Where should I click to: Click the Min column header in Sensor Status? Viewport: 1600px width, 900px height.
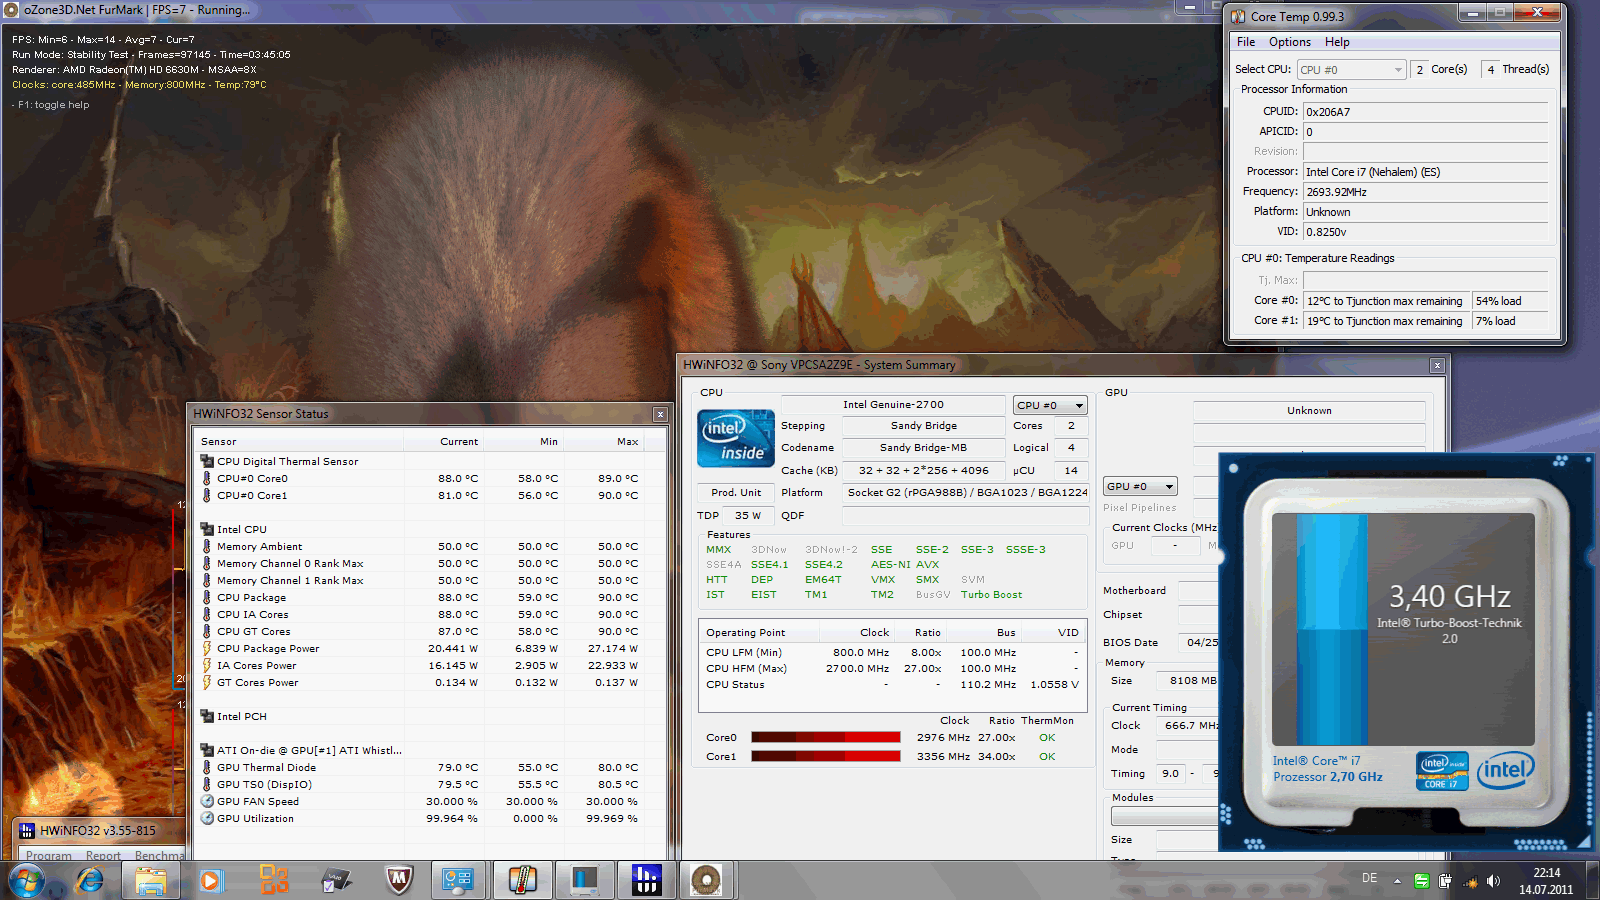point(524,441)
